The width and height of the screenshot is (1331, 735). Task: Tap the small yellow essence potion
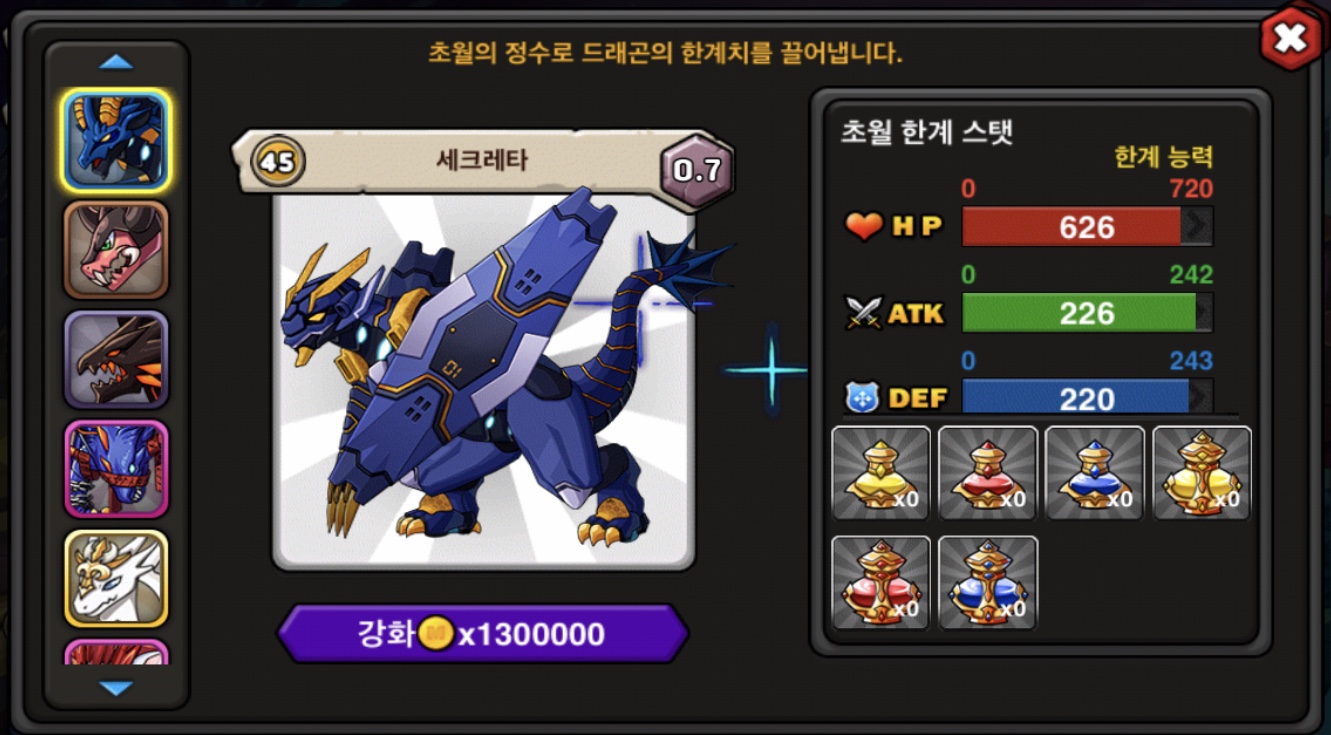coord(881,473)
